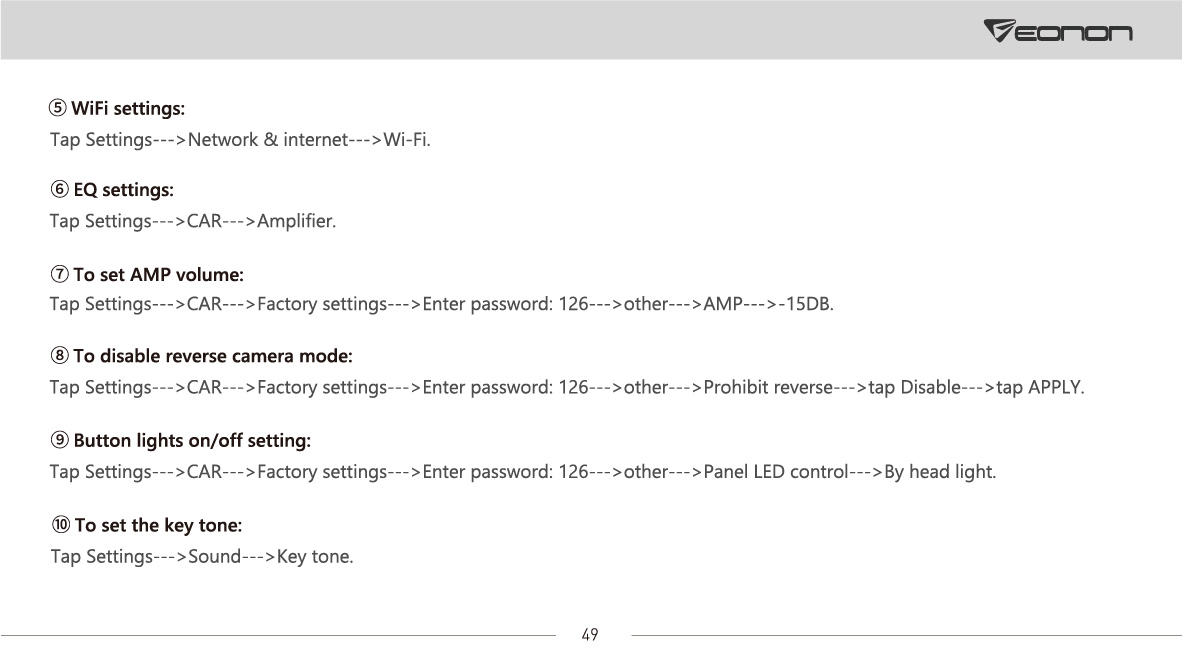This screenshot has height=650, width=1182.
Task: Click the Panel LED control text
Action: pyautogui.click(x=776, y=471)
